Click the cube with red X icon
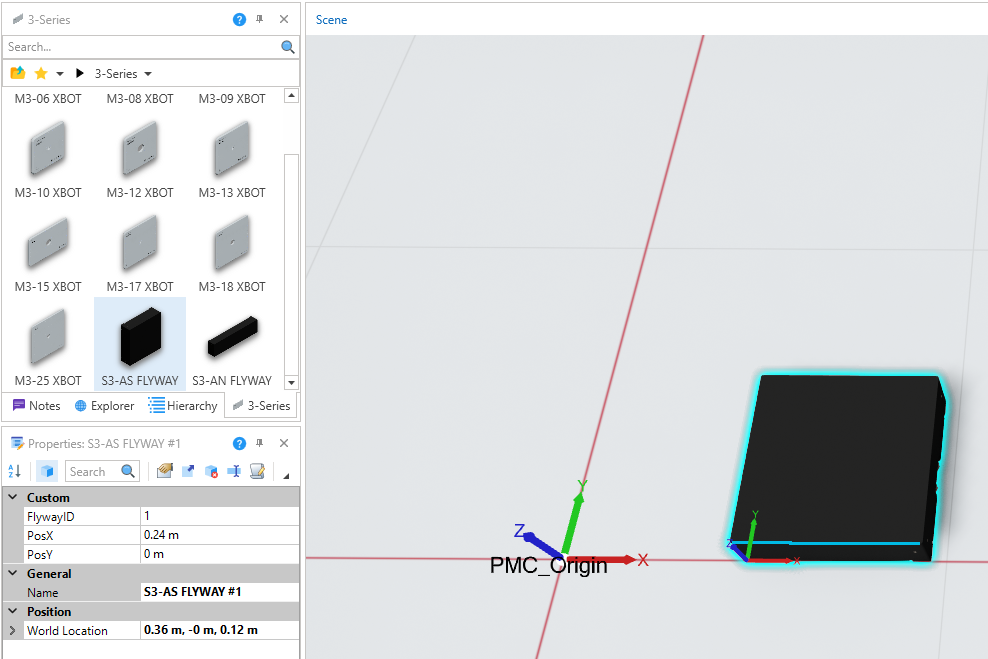The height and width of the screenshot is (659, 988). click(x=211, y=471)
